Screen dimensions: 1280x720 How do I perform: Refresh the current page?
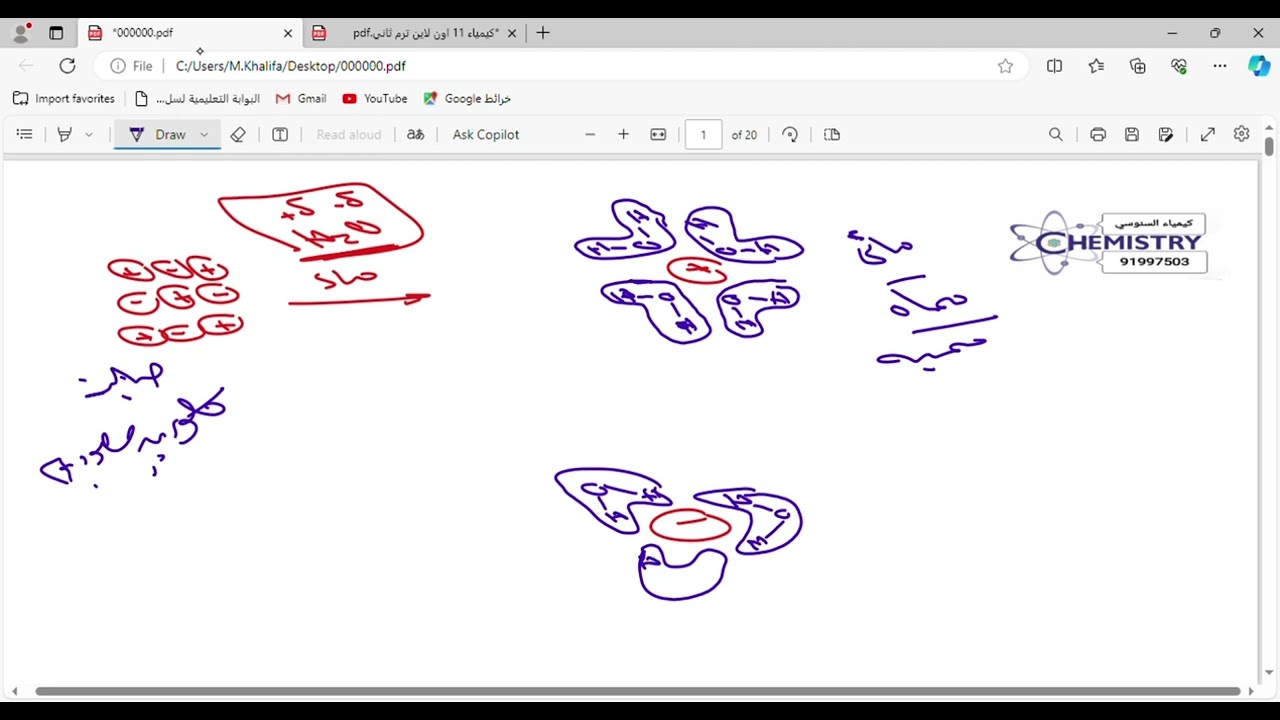click(67, 66)
